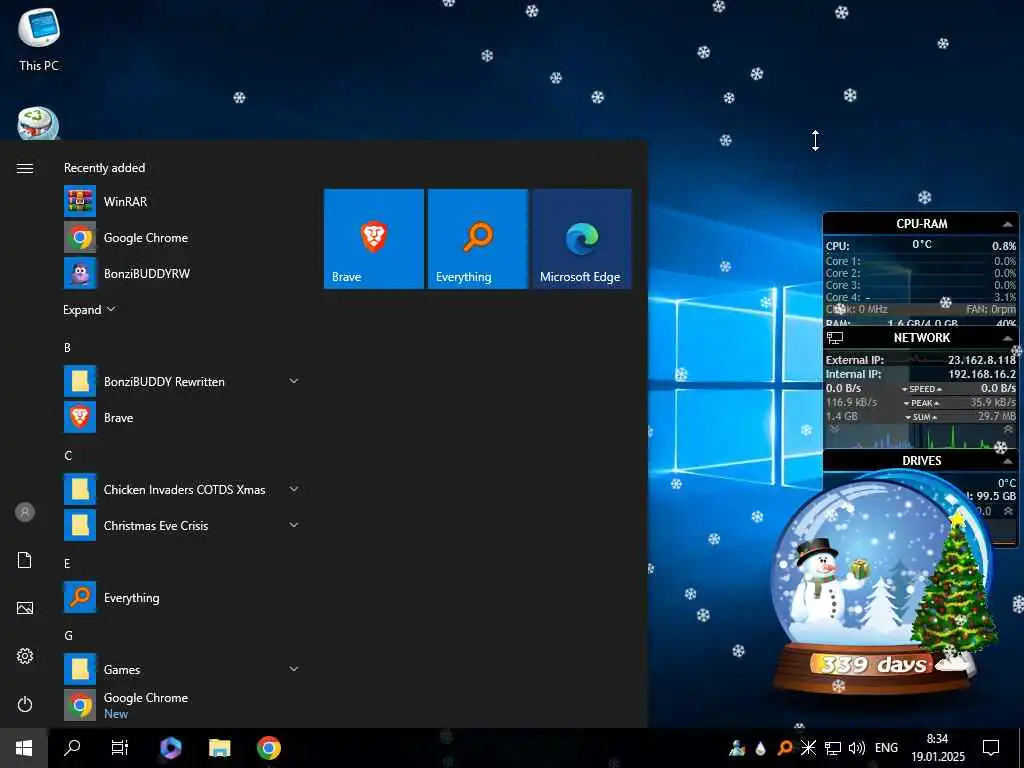This screenshot has width=1024, height=768.
Task: Open Pictures from the Start sidebar
Action: coord(25,608)
